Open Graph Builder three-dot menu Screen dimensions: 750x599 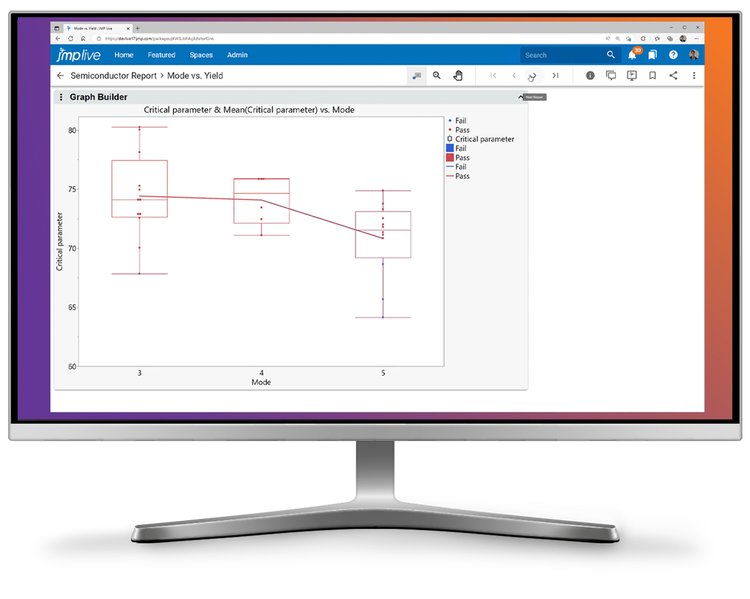[61, 97]
